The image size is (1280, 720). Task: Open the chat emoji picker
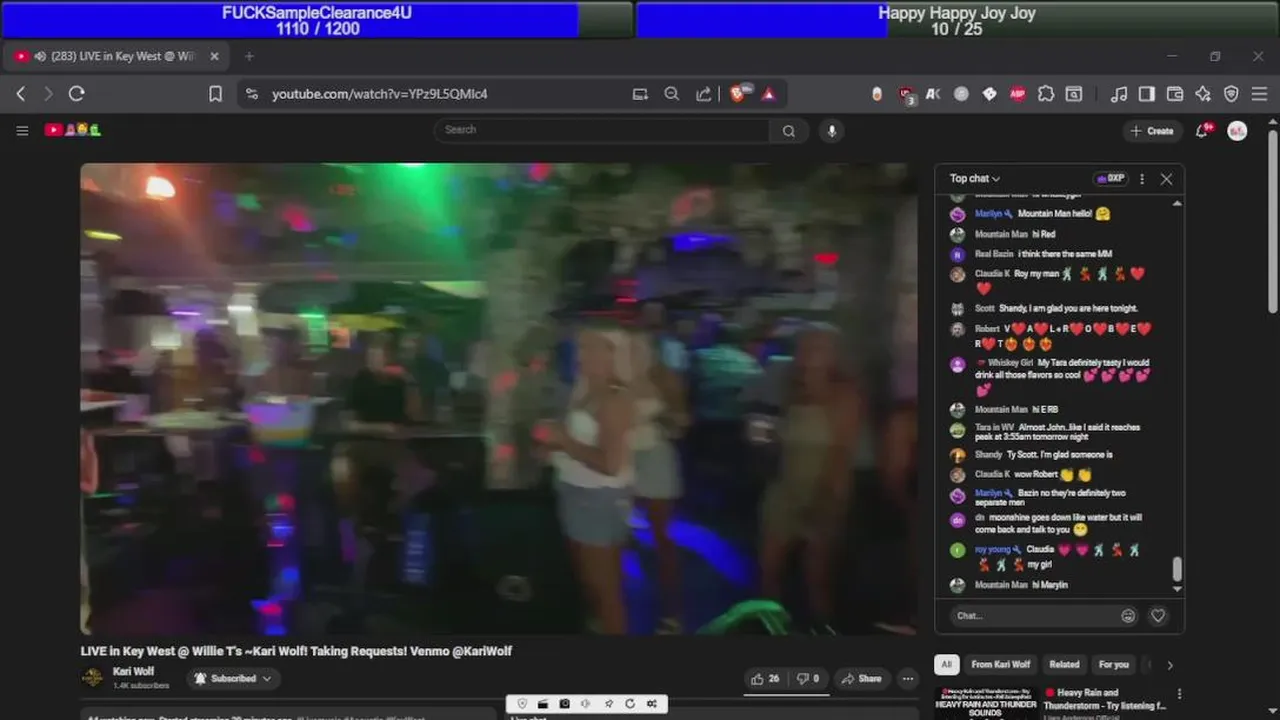[1128, 616]
